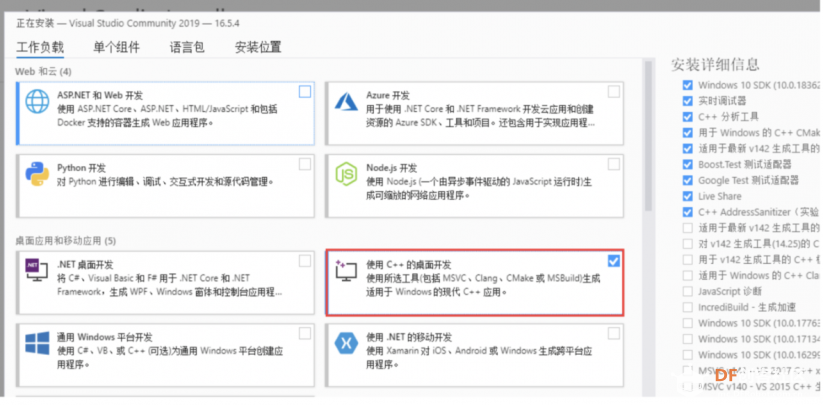Check 适用于 Windows 的 C++ Clang component
The image size is (823, 405).
tap(688, 275)
